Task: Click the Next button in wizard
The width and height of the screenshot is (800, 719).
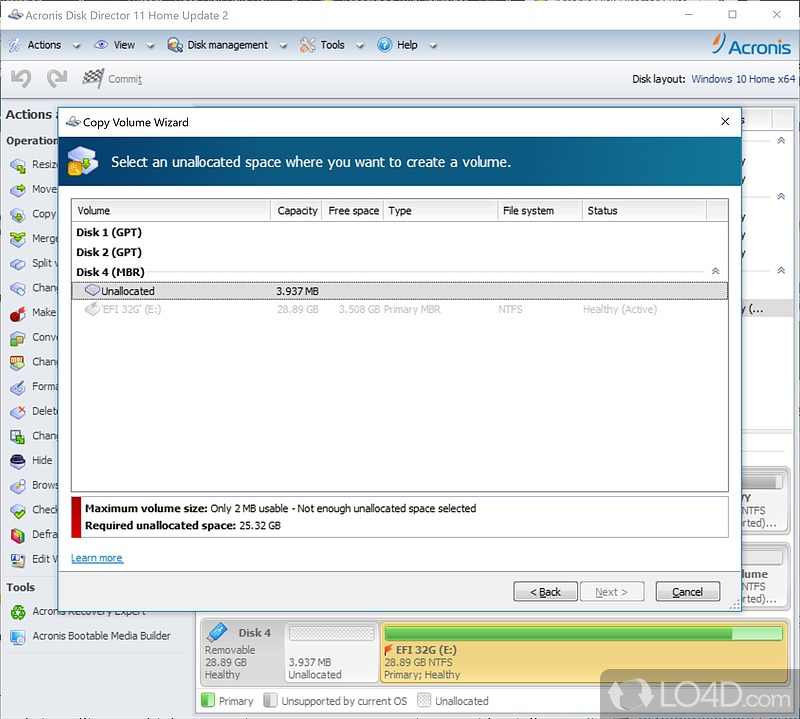Action: click(612, 591)
